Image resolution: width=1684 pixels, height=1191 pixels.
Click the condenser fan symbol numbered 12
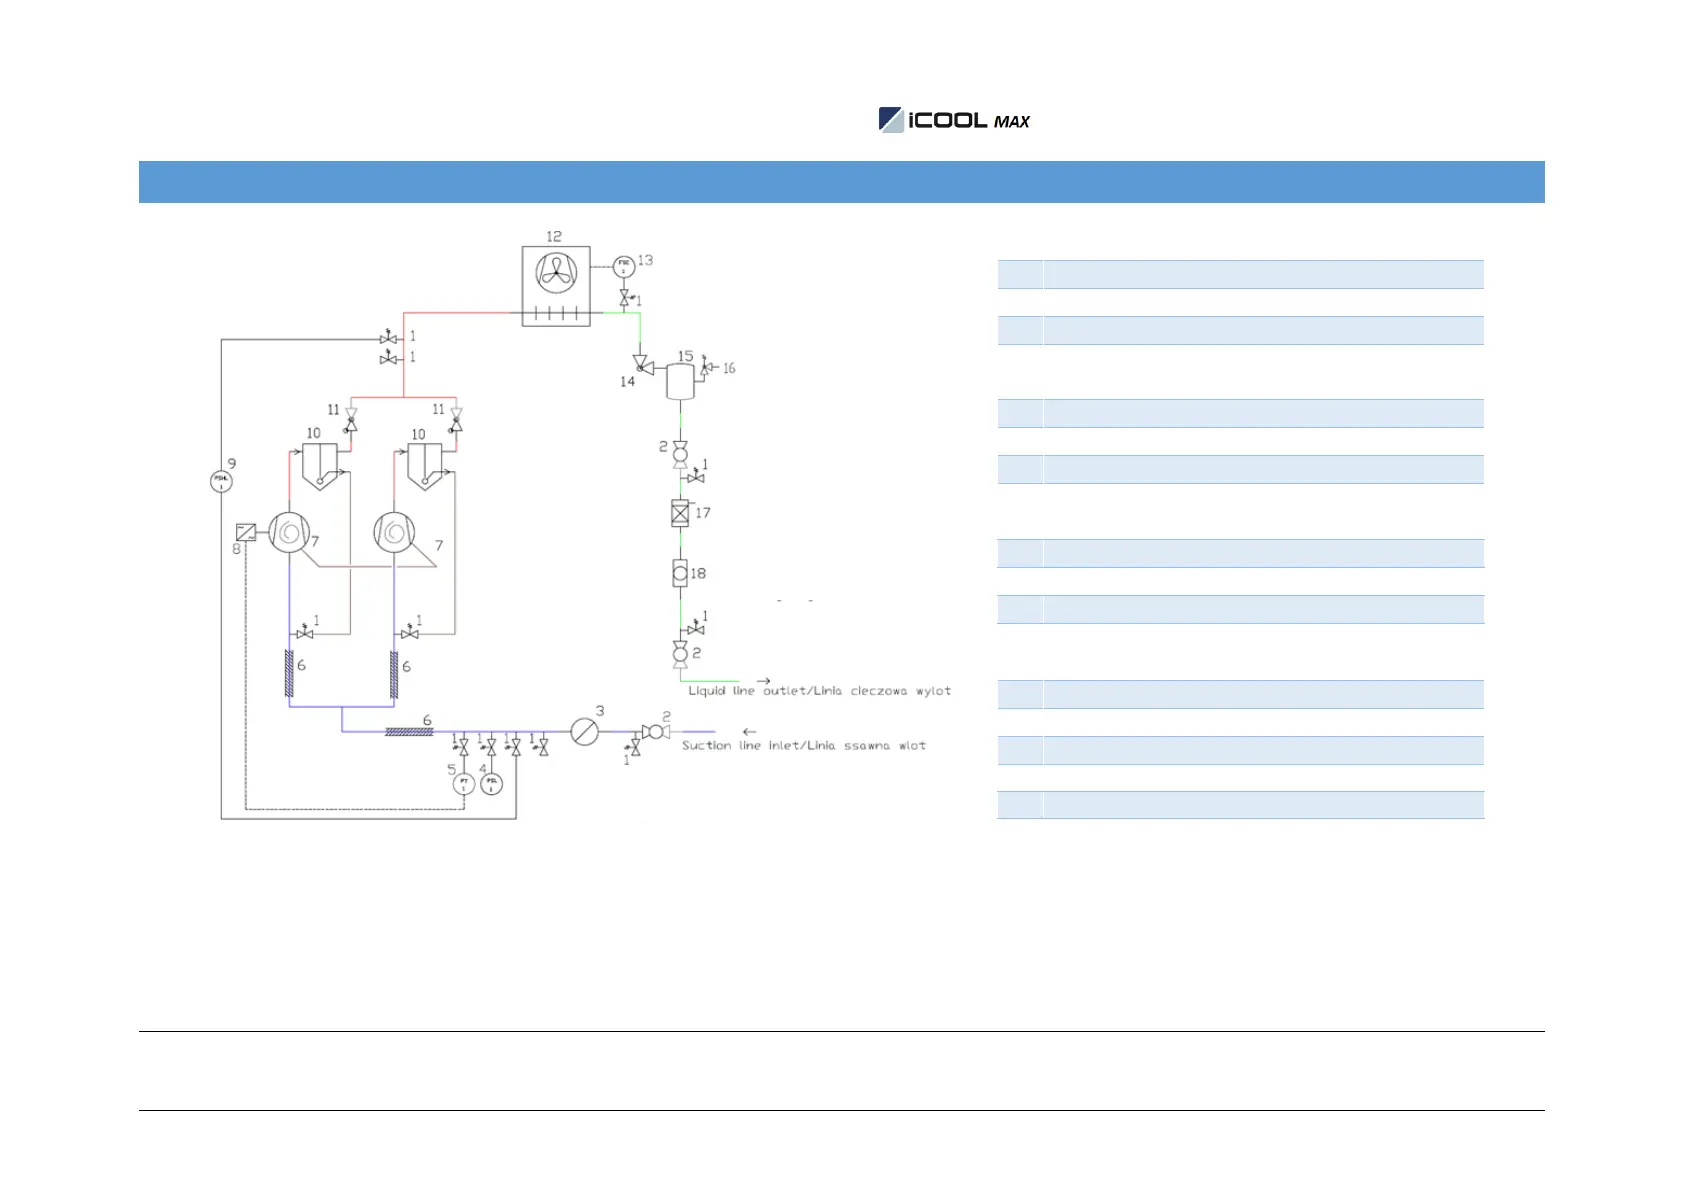point(556,272)
